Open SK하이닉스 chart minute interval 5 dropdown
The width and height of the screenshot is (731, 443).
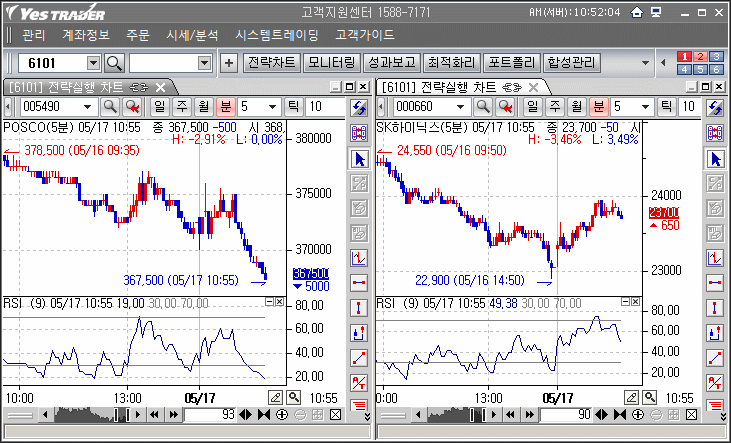coord(645,107)
